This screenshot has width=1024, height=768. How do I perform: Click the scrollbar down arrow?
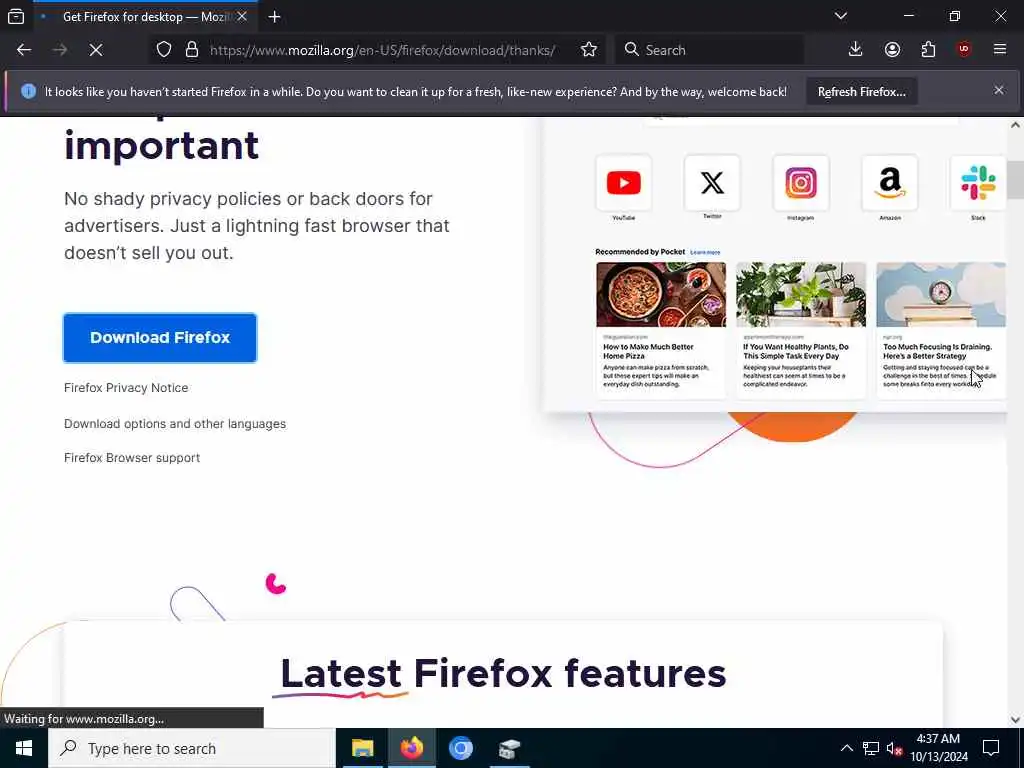click(1015, 720)
